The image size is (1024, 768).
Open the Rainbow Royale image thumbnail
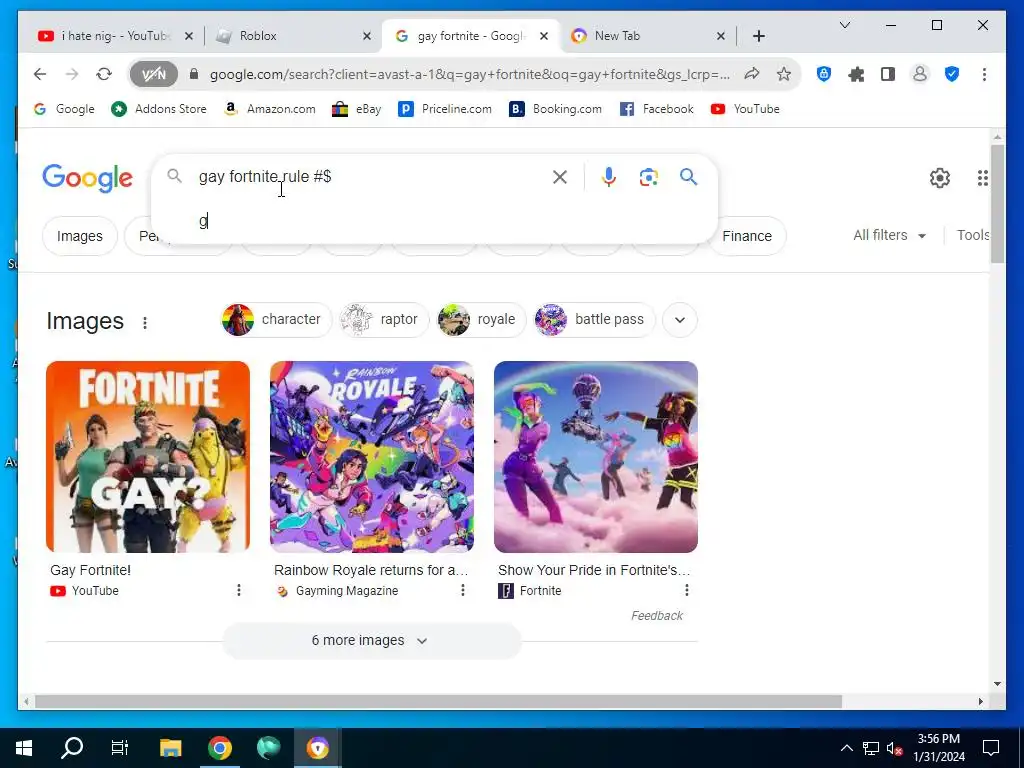point(372,456)
